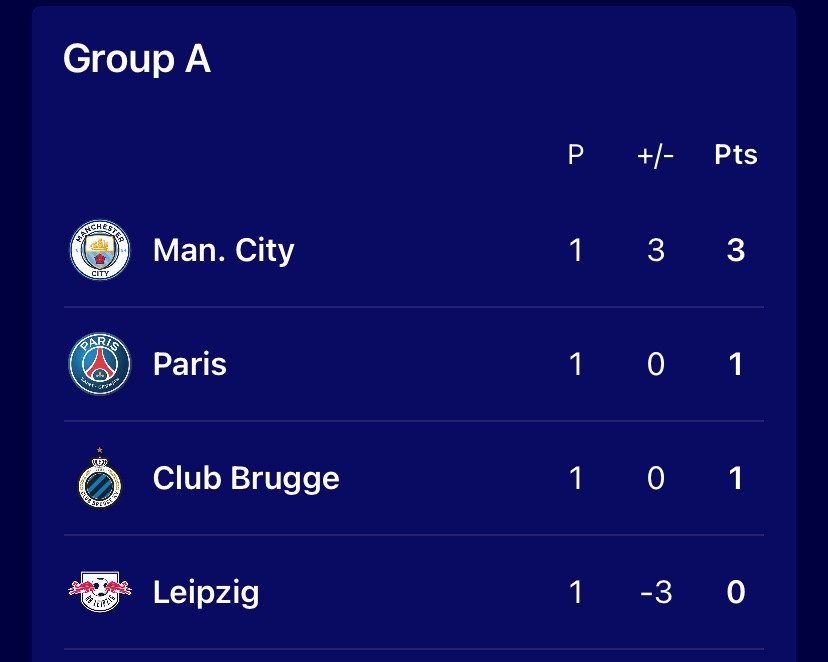This screenshot has height=662, width=828.
Task: Click the Paris Saint-Germain crest
Action: [100, 364]
